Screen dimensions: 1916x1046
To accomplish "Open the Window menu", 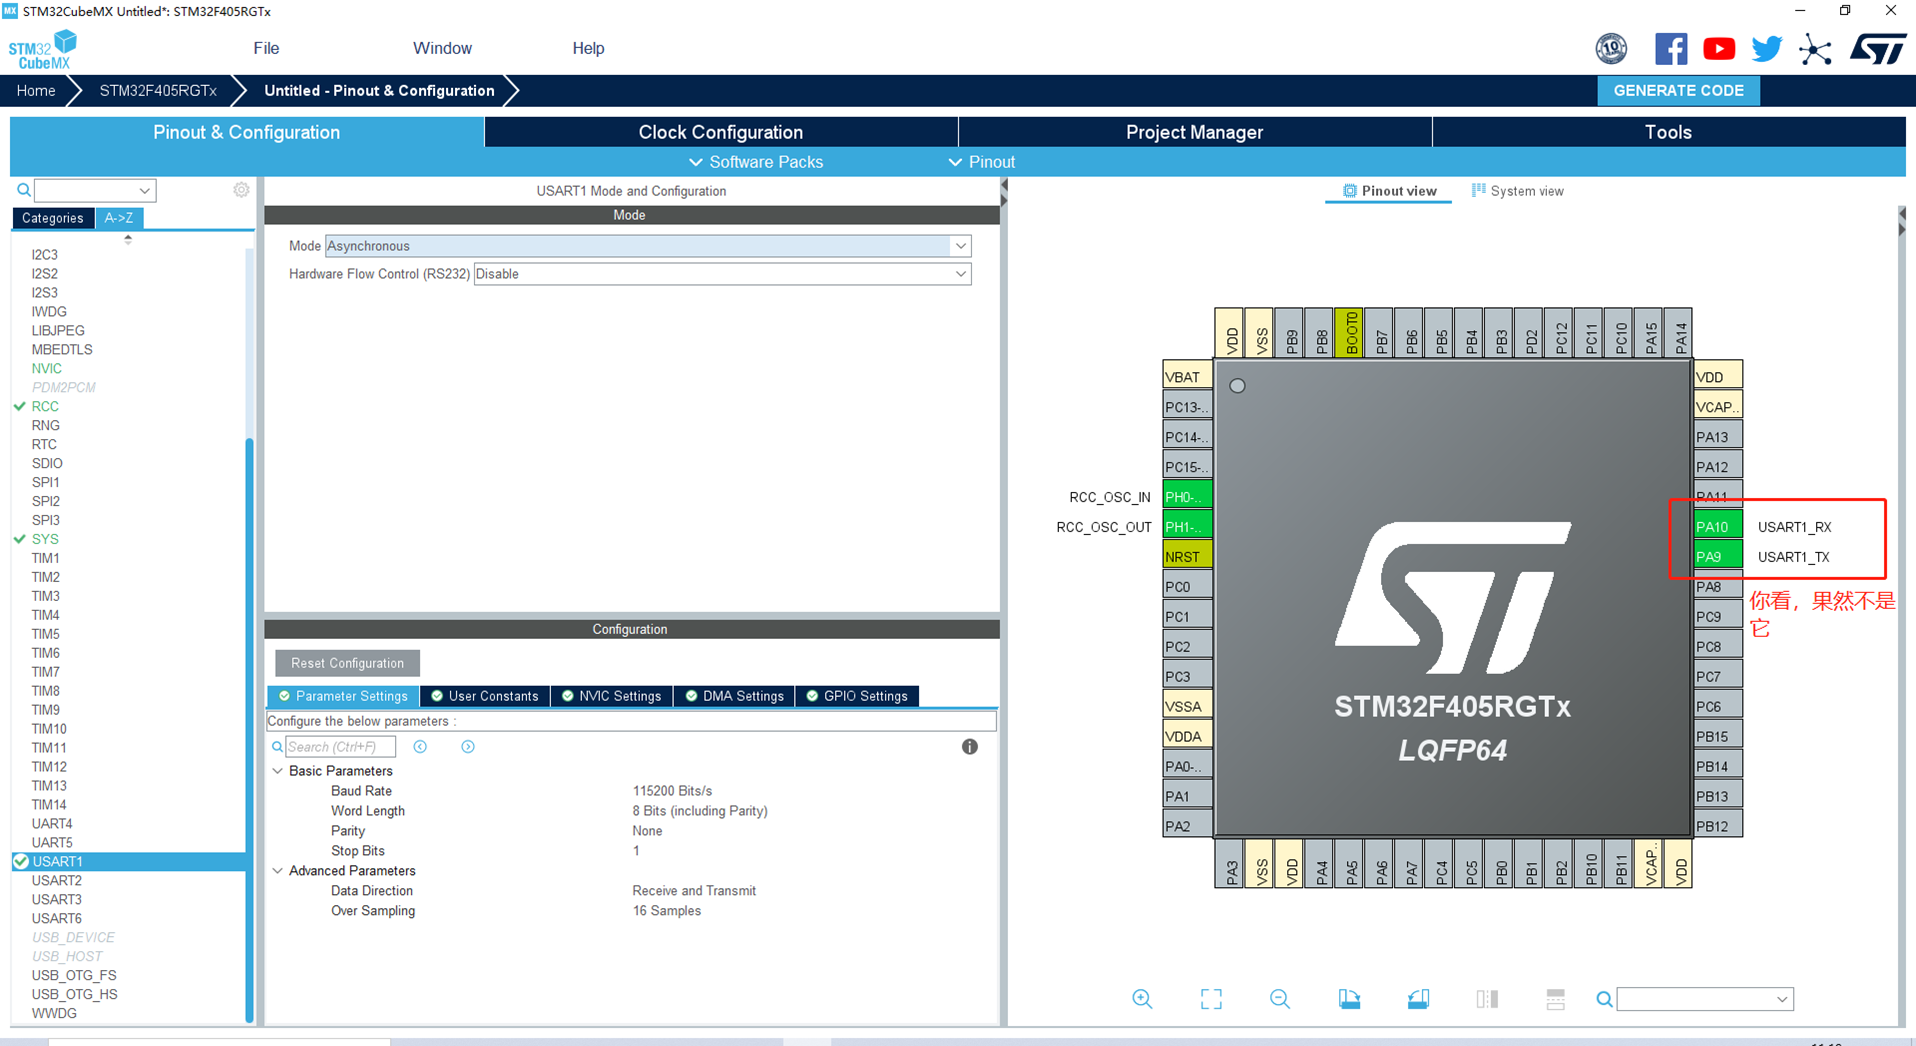I will (442, 48).
